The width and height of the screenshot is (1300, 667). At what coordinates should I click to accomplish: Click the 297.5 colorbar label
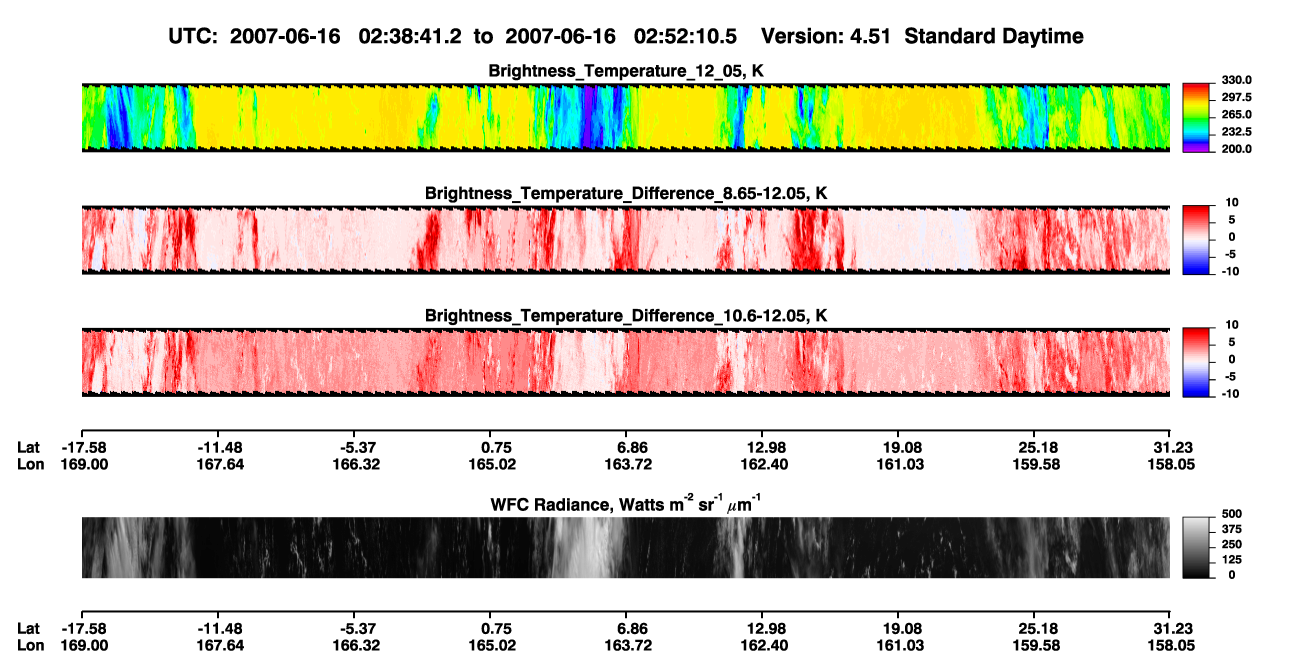point(1236,97)
